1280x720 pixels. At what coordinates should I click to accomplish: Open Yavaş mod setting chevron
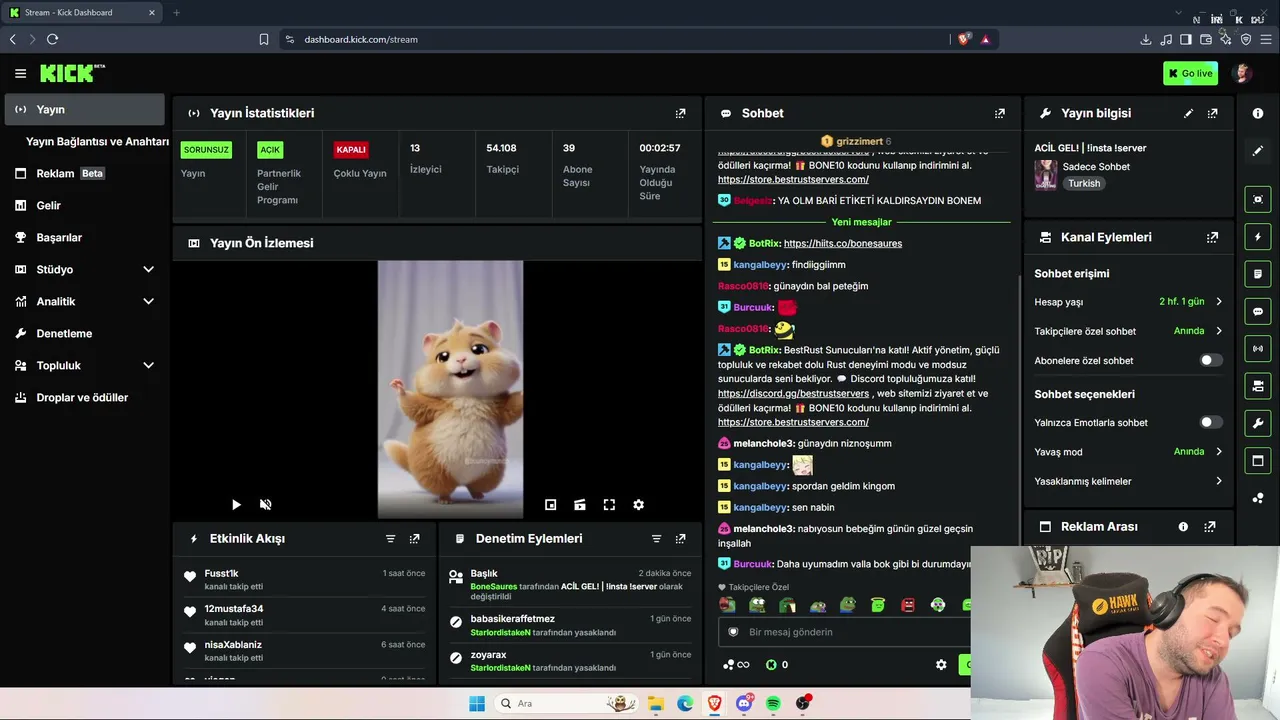(1219, 452)
